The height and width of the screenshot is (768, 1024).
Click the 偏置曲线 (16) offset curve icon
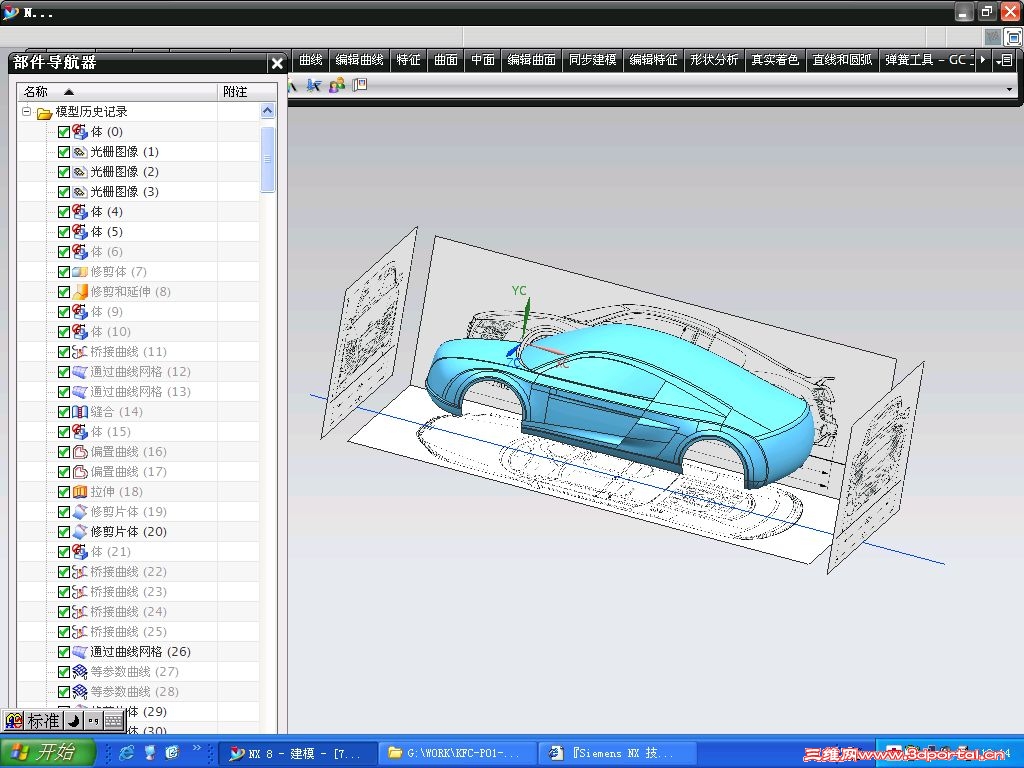point(80,452)
